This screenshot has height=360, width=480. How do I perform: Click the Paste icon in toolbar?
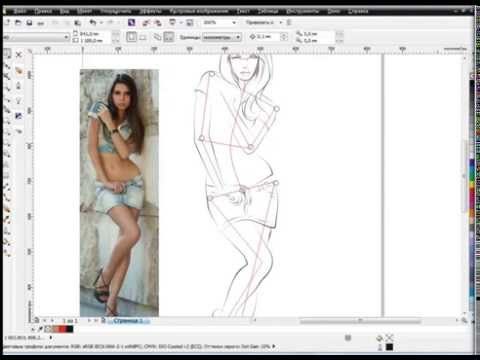(78, 23)
